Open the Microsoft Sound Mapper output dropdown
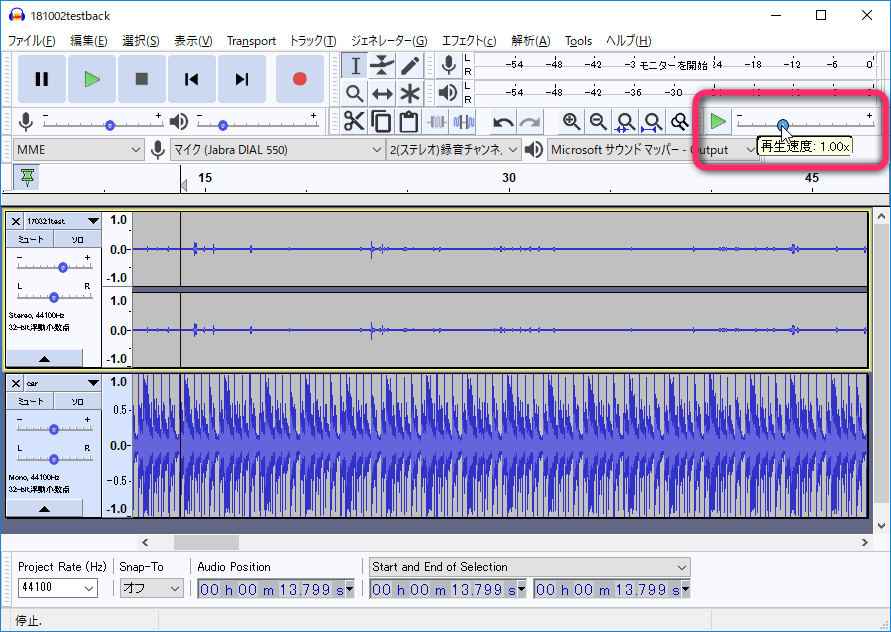 (653, 149)
